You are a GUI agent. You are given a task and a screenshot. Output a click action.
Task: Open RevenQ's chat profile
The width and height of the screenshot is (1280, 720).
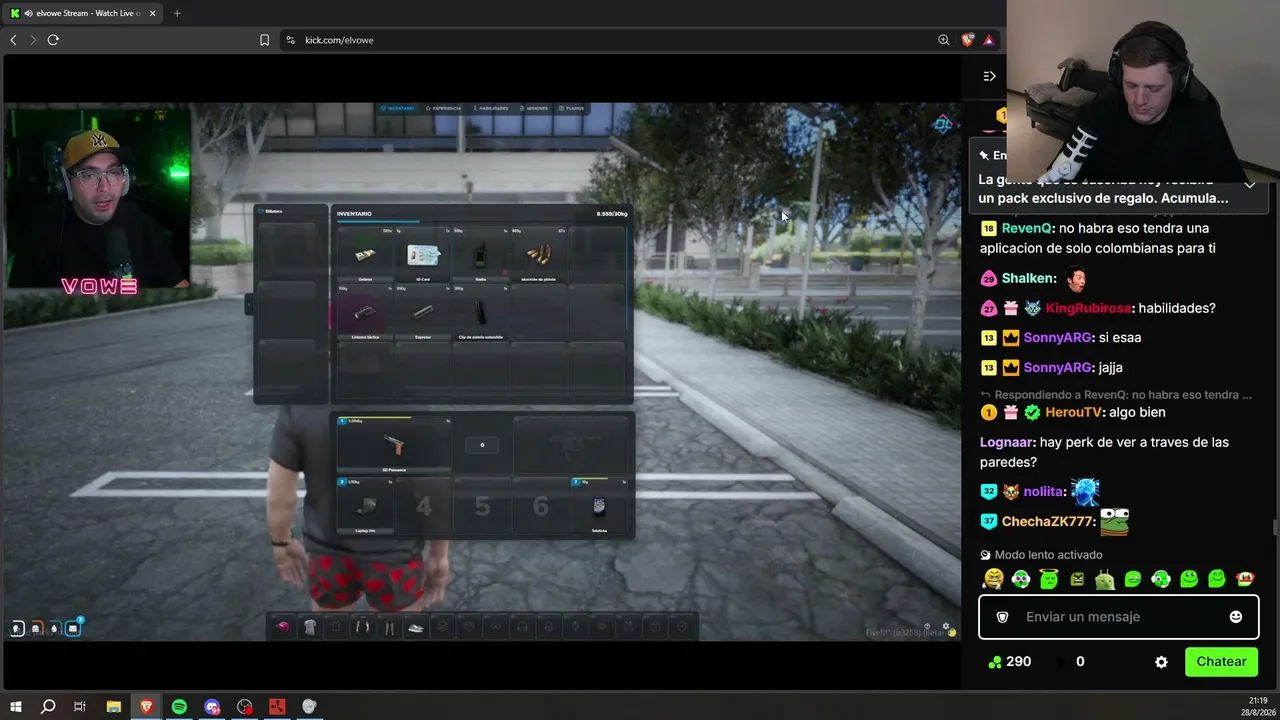(x=1025, y=228)
